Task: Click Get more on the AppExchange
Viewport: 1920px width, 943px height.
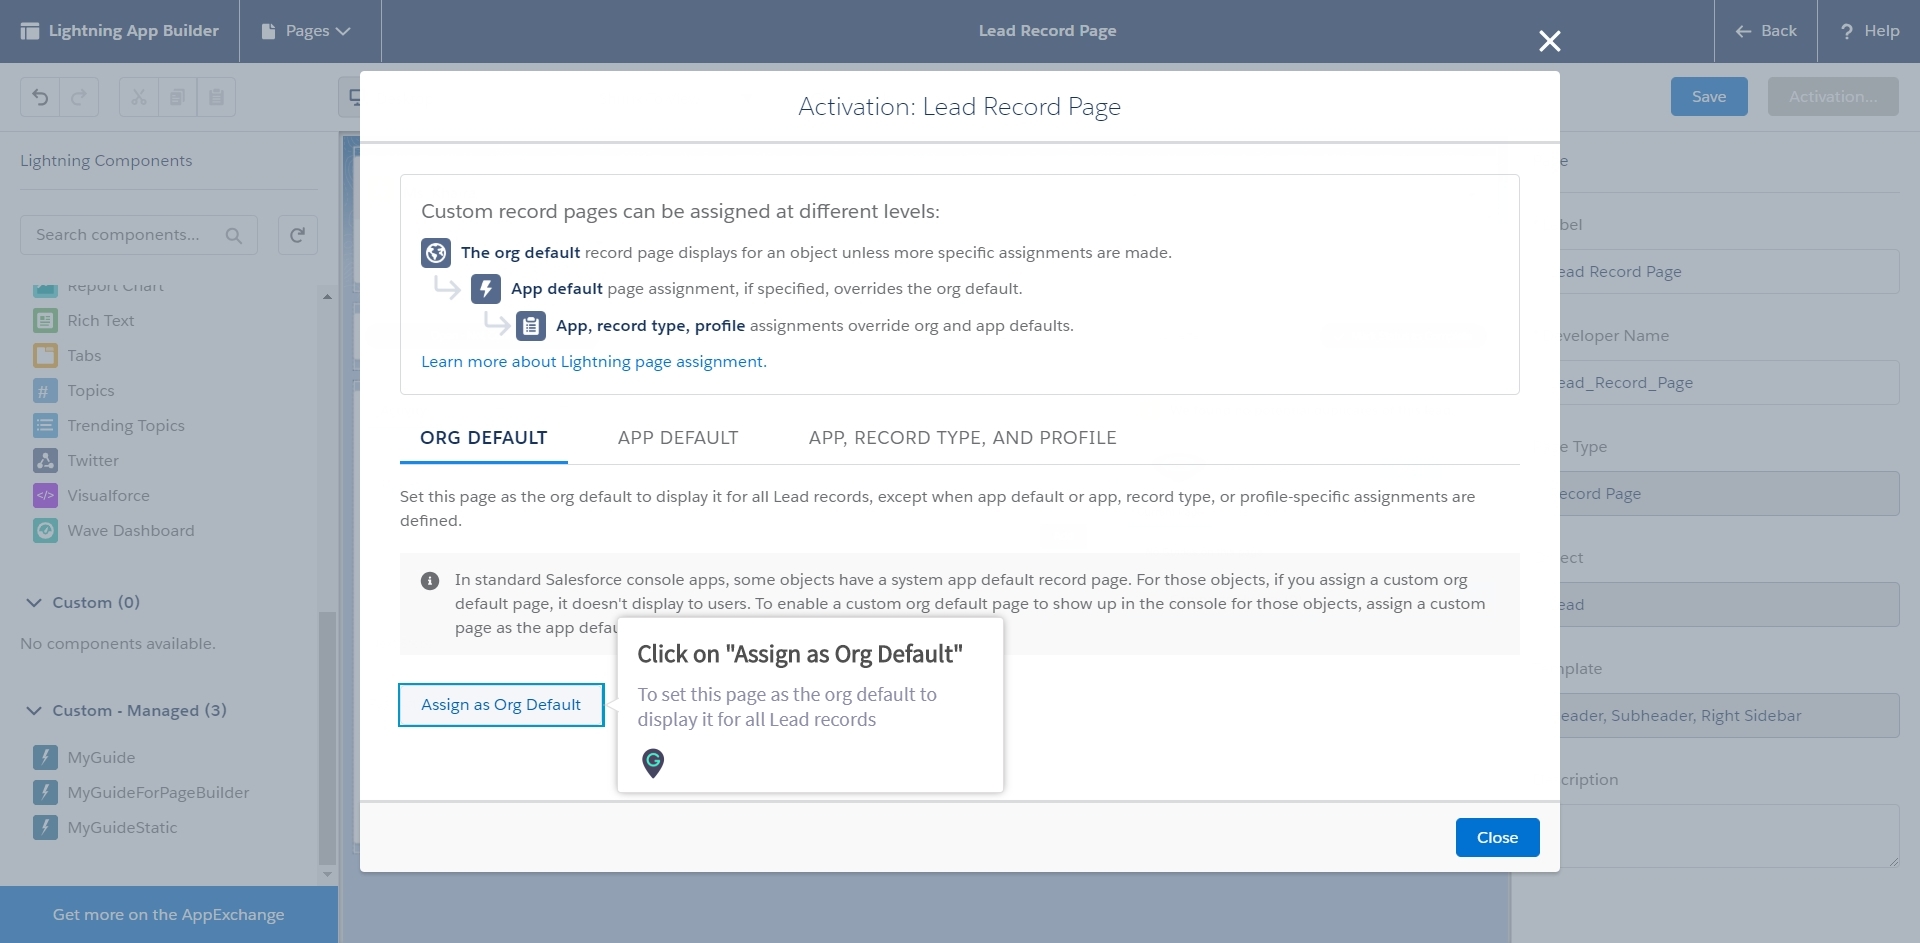Action: 169,914
